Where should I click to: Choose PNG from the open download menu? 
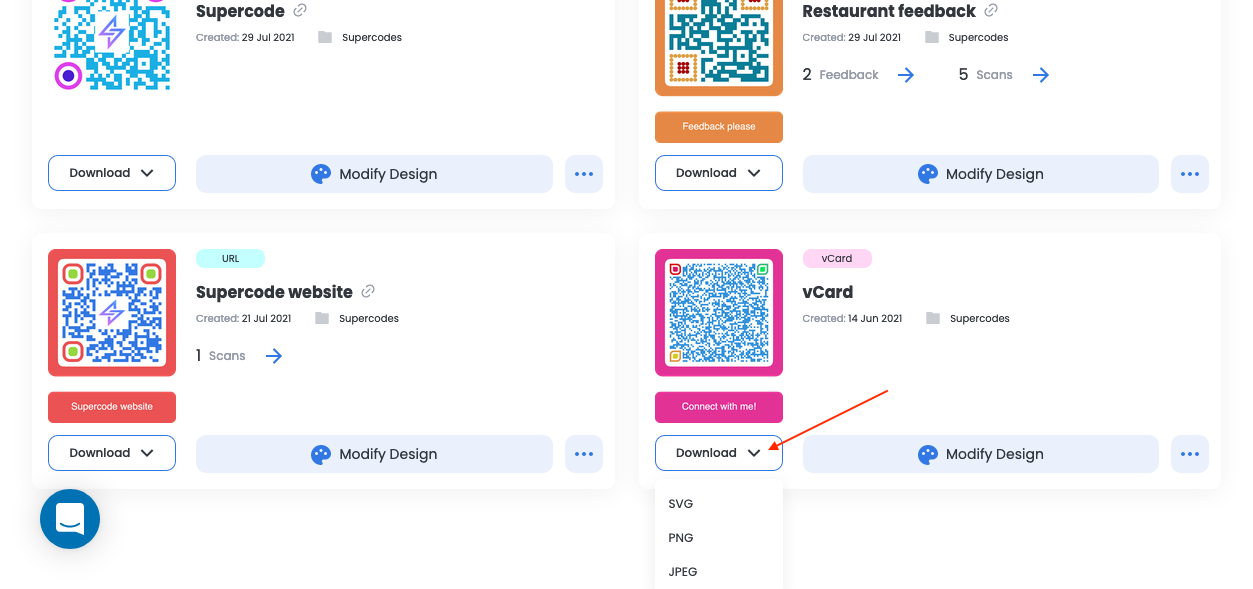point(680,537)
